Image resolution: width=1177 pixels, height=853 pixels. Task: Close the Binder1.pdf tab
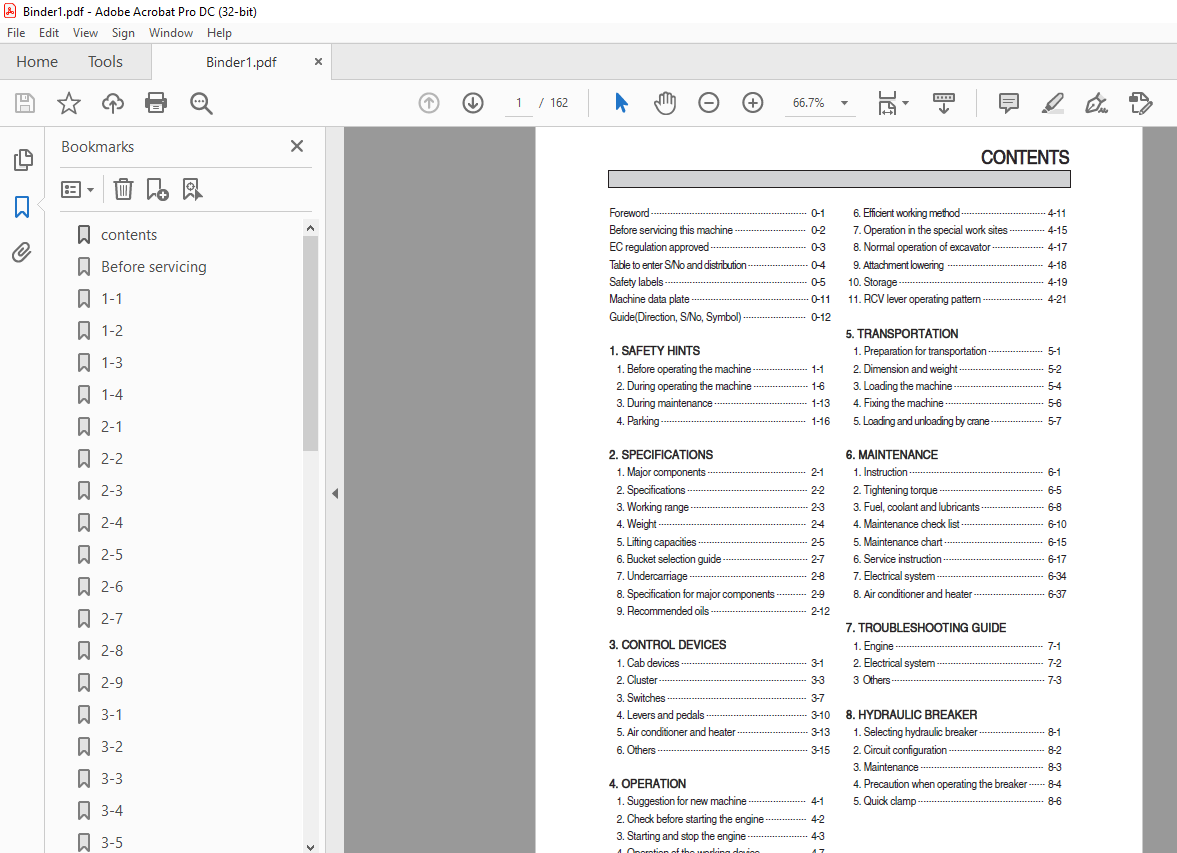pos(318,62)
